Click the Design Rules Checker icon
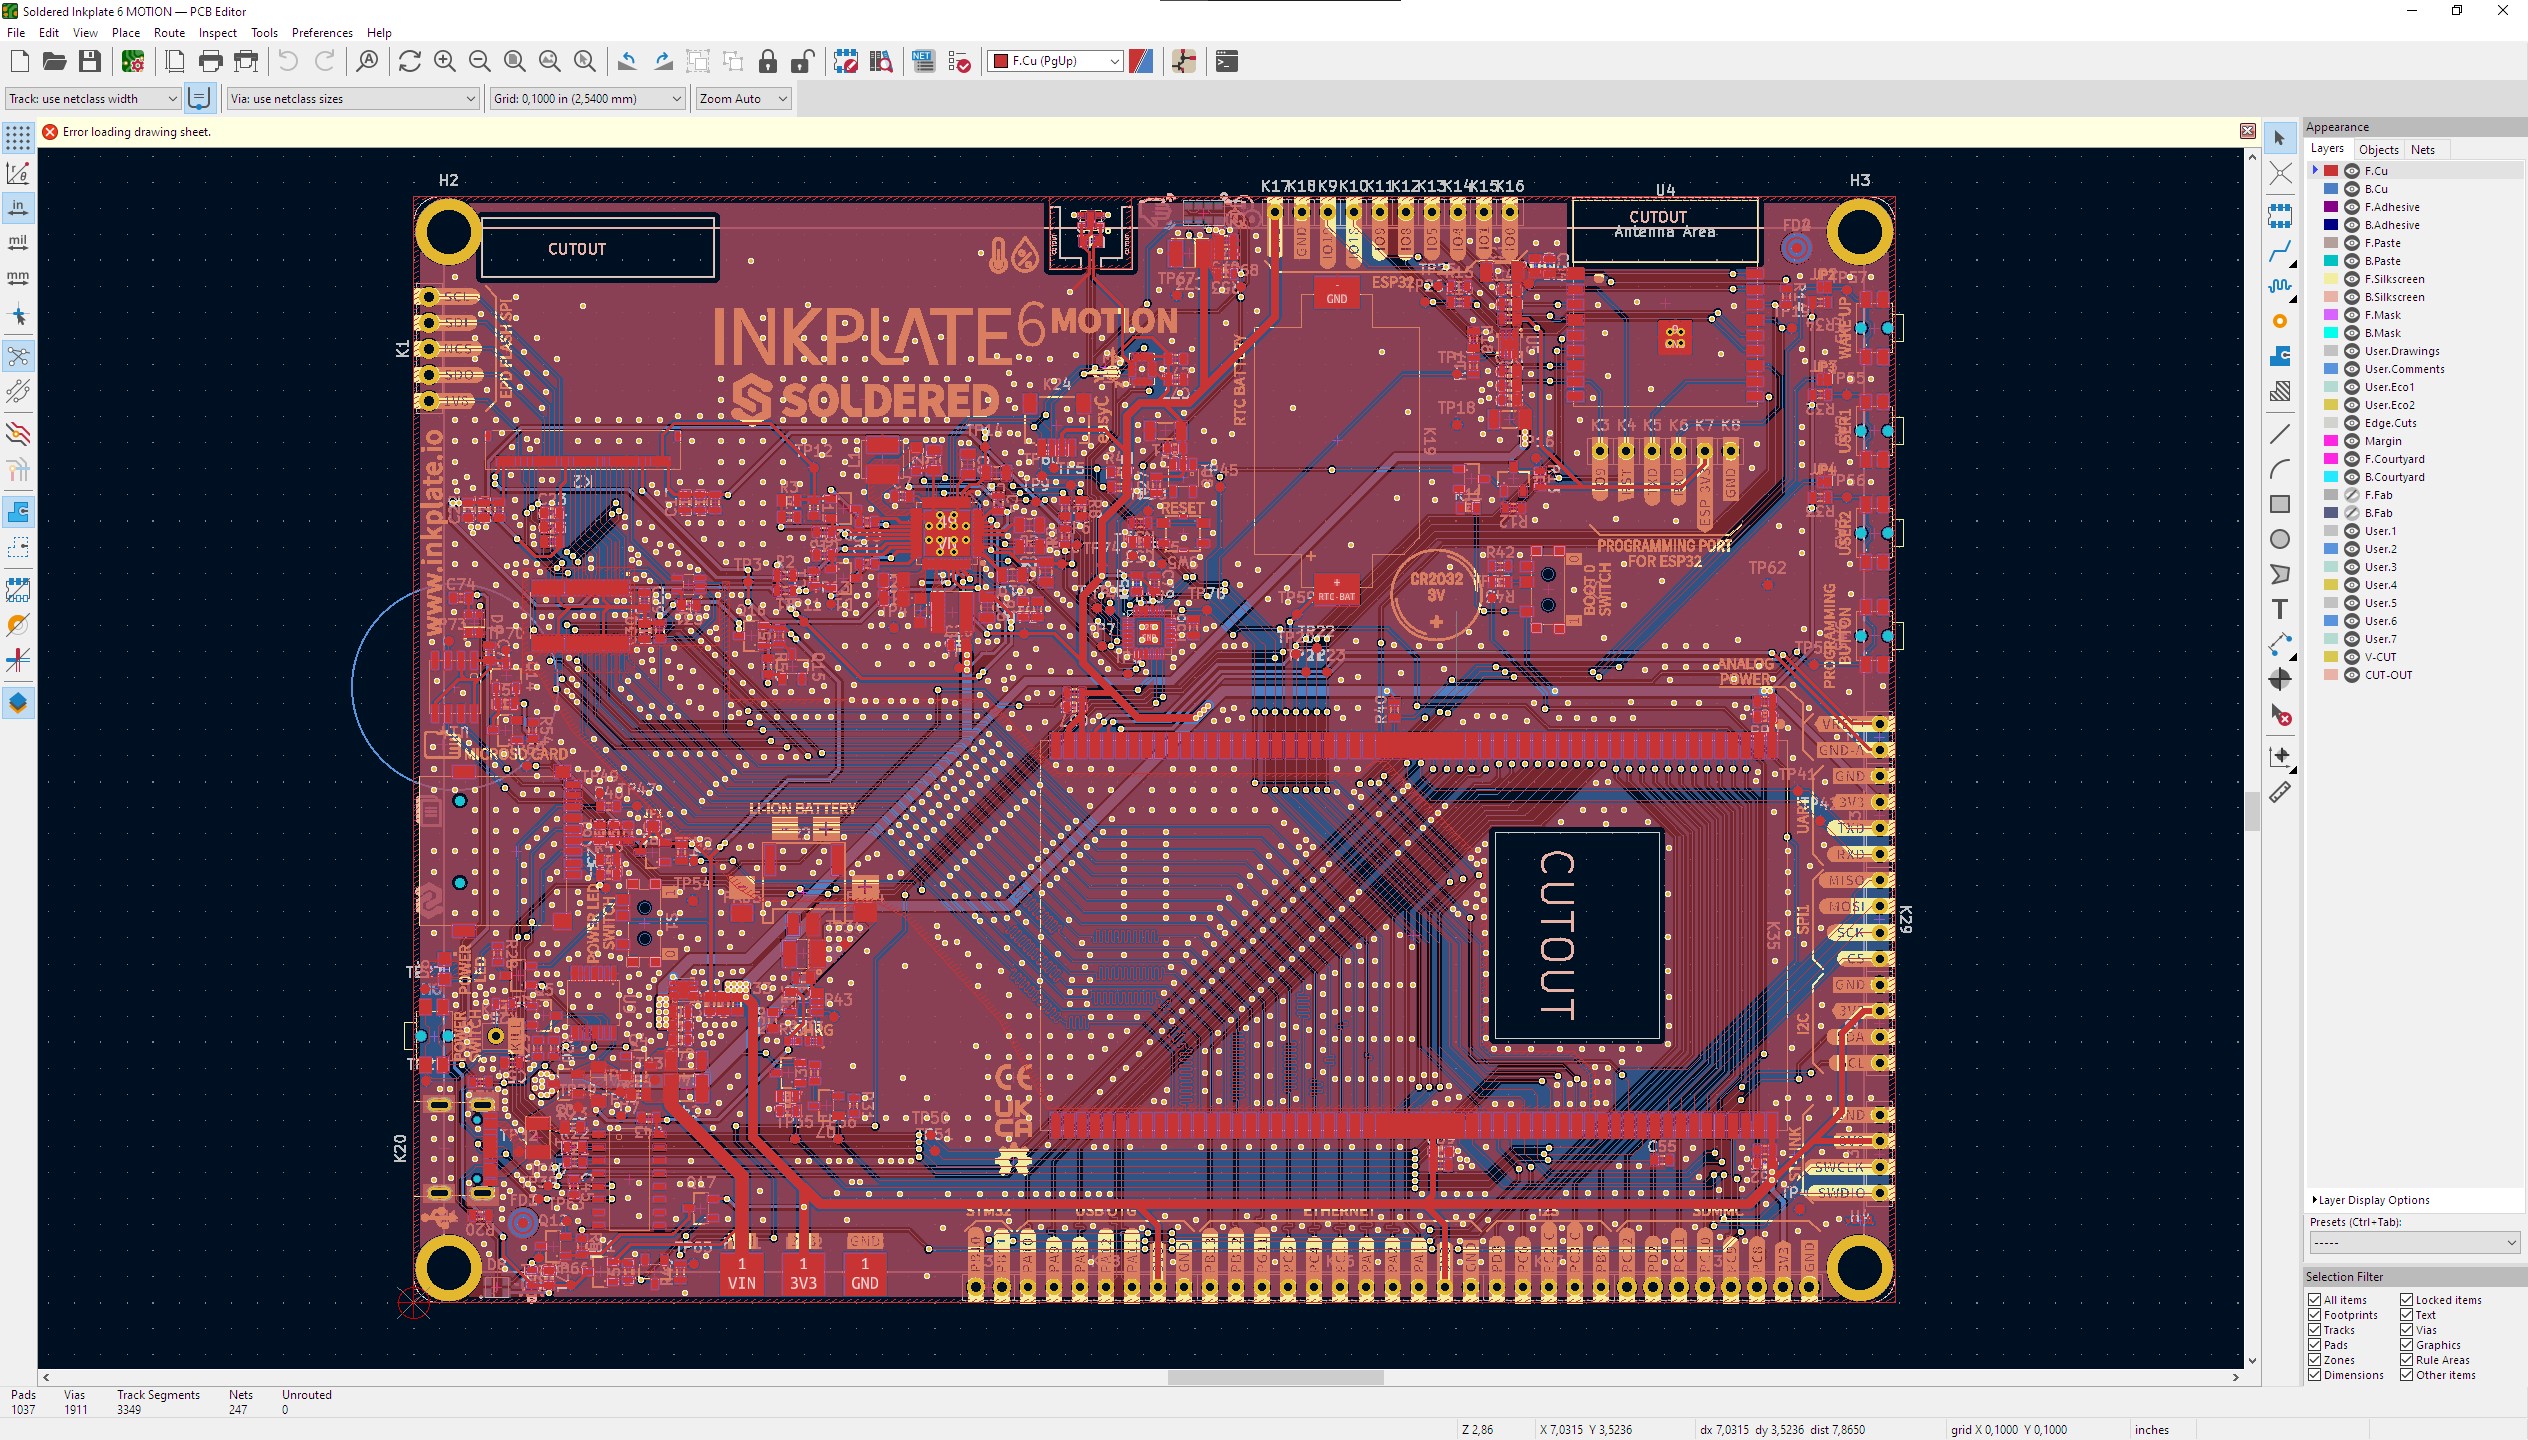 tap(959, 62)
